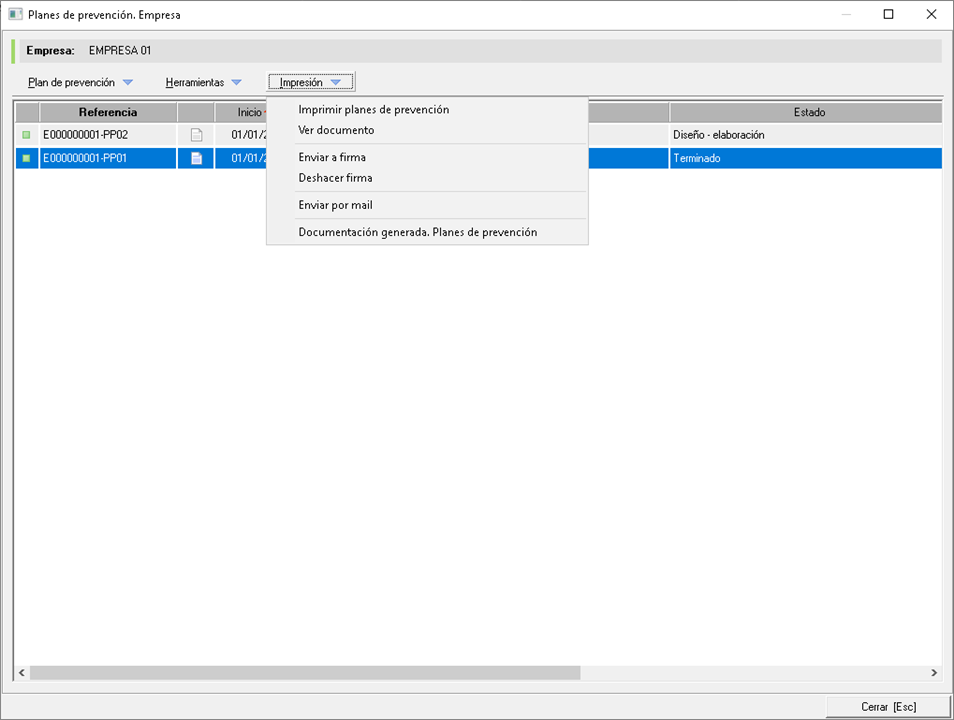Click document icon in E000000001-PP02 row
This screenshot has width=954, height=720.
click(x=196, y=135)
